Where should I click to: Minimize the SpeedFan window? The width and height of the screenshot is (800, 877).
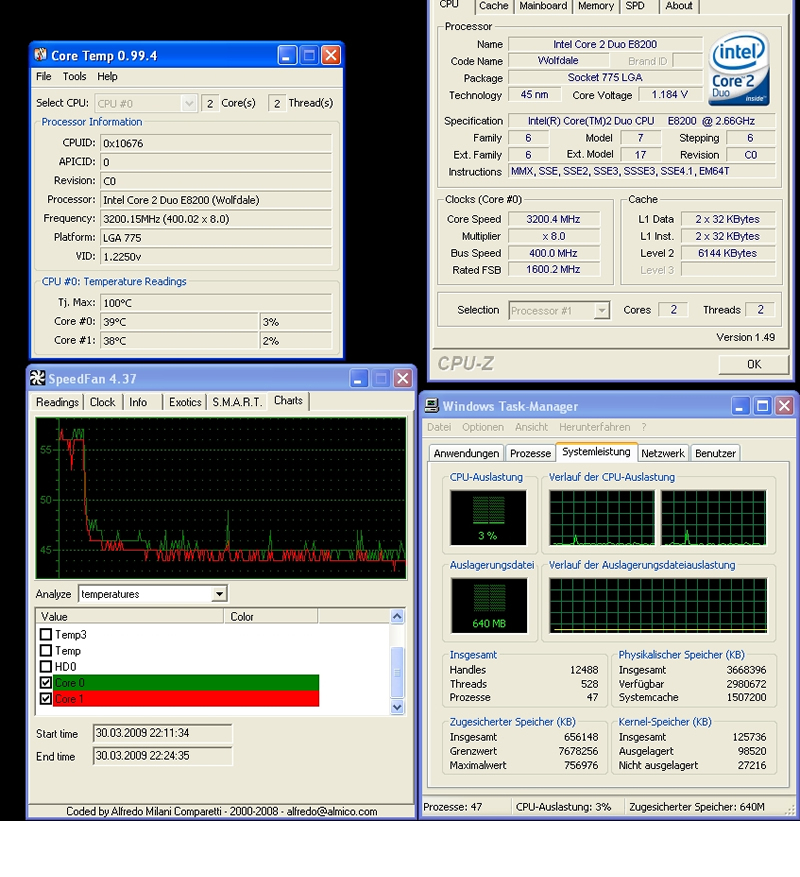click(359, 379)
